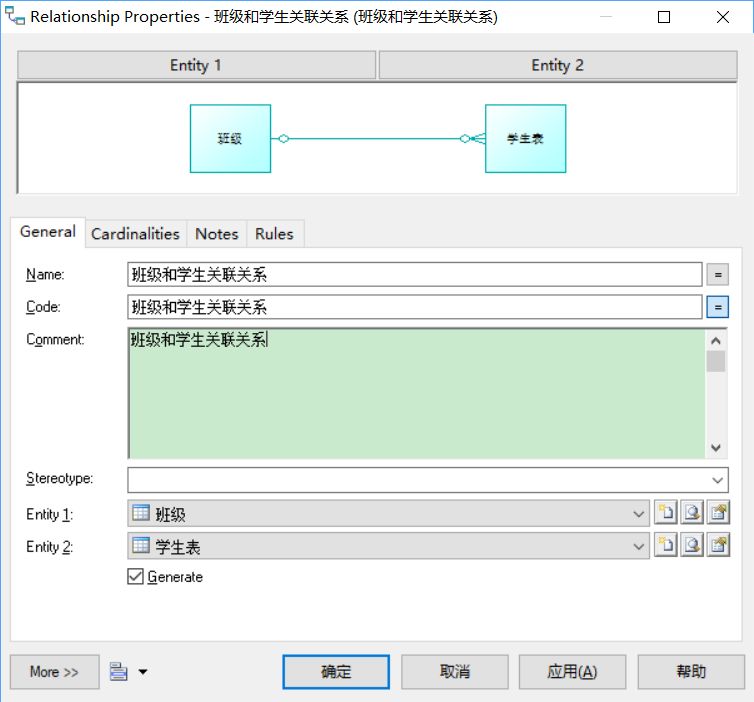Close the Relationship Properties dialog

click(x=722, y=17)
